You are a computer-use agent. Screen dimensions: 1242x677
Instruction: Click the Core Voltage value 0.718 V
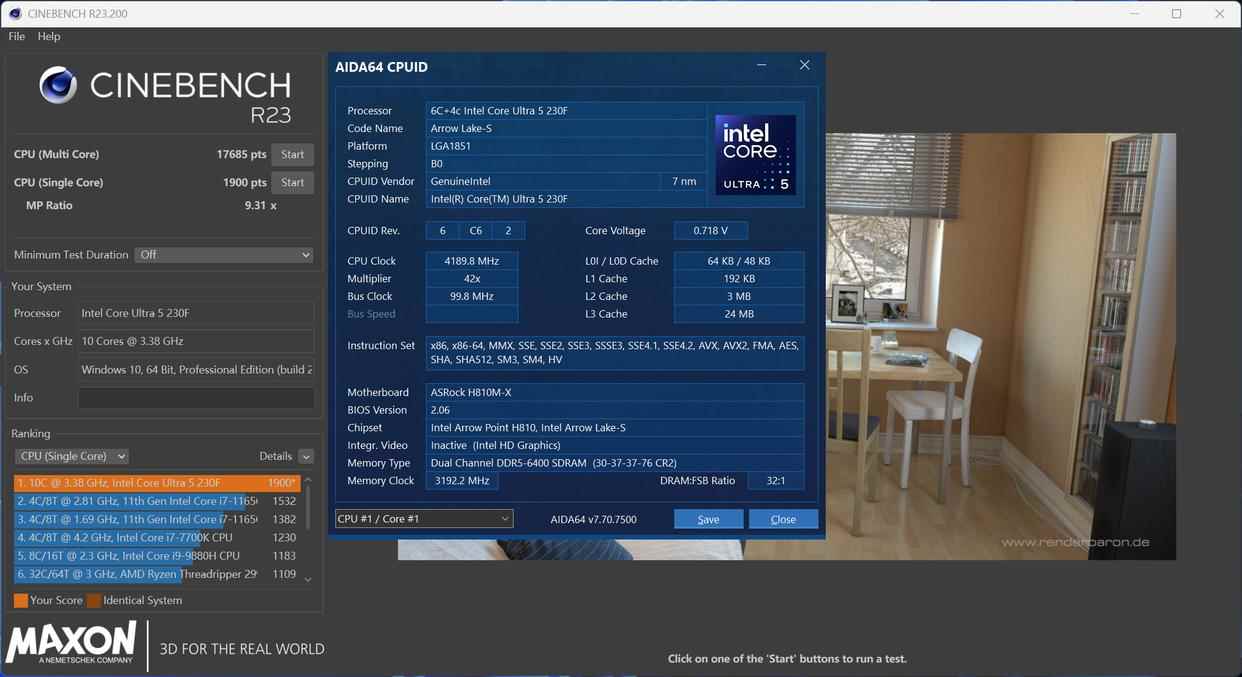pyautogui.click(x=710, y=230)
